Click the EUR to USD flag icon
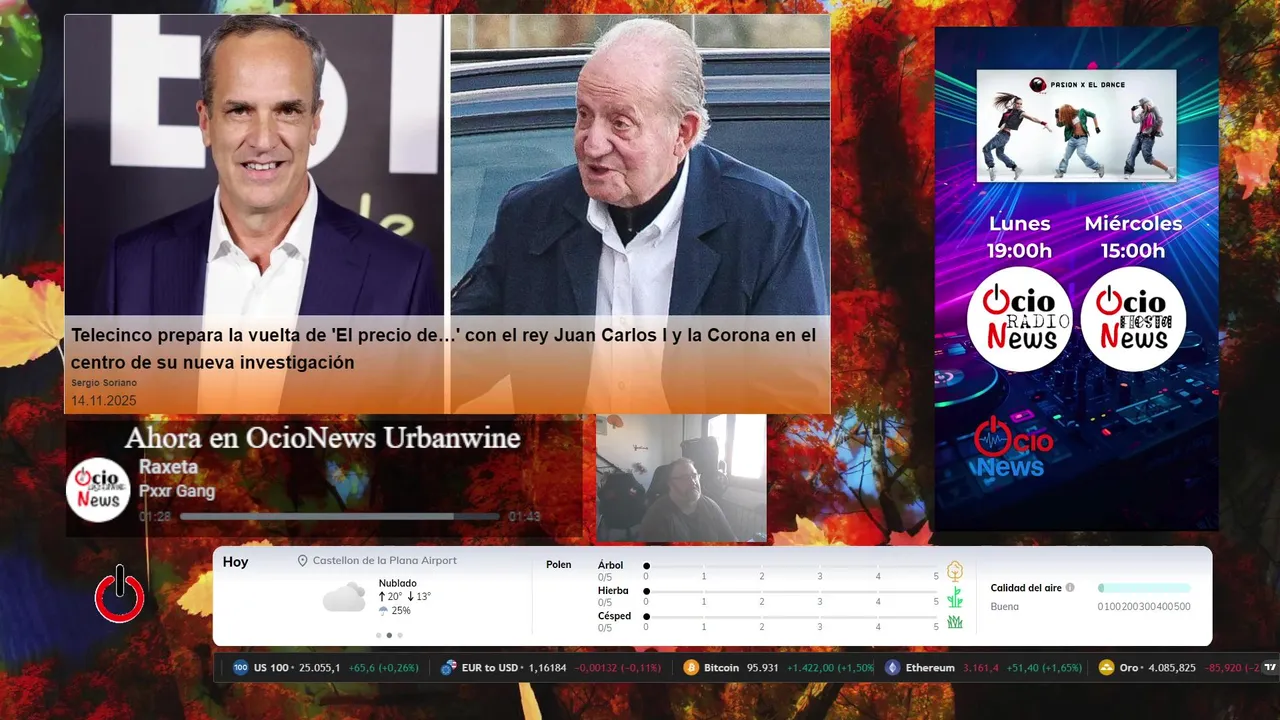The width and height of the screenshot is (1280, 720). 449,668
